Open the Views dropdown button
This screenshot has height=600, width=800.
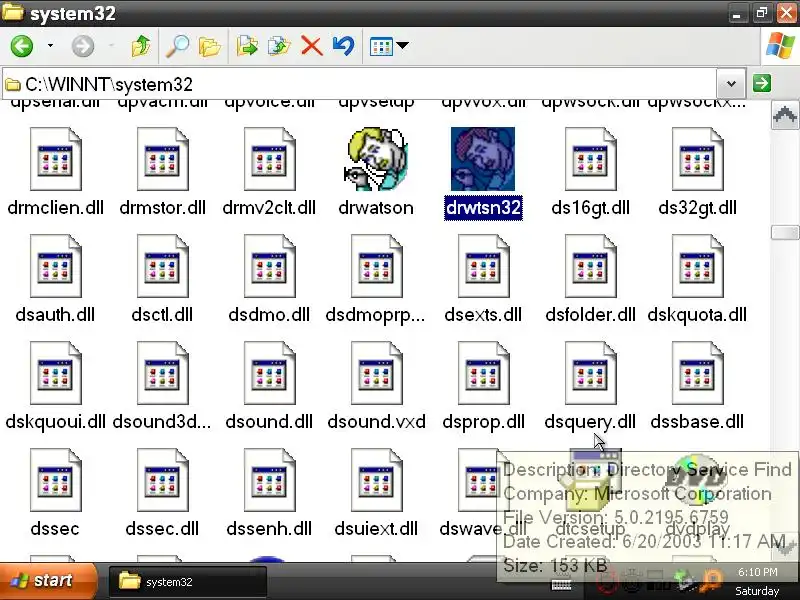(x=389, y=46)
